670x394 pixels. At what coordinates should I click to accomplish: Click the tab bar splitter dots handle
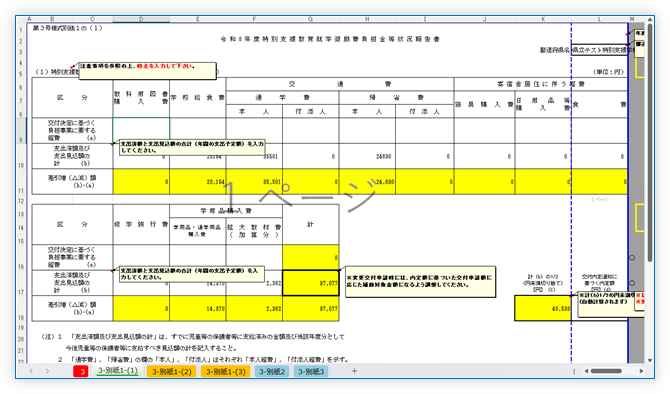[574, 371]
